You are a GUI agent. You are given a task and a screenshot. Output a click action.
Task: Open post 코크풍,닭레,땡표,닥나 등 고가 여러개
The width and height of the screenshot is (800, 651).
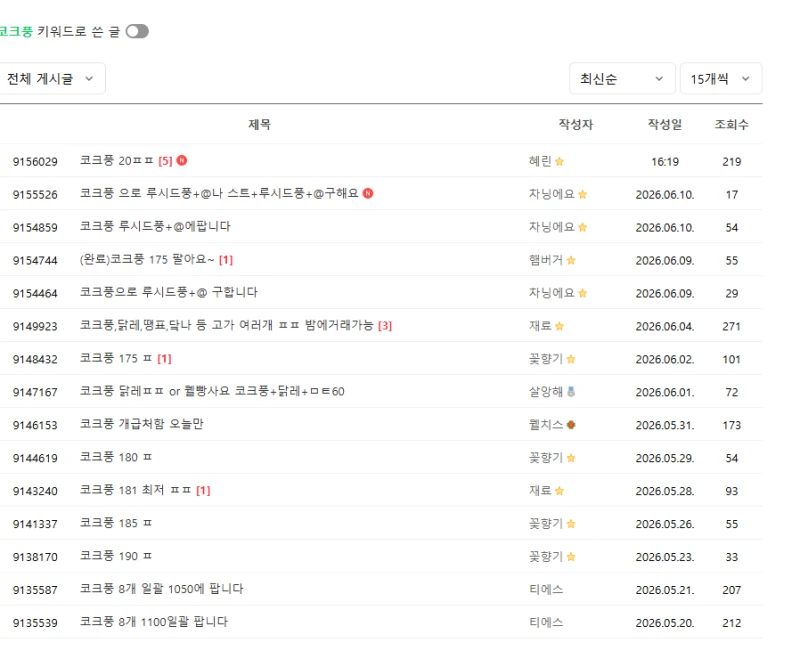(x=227, y=326)
